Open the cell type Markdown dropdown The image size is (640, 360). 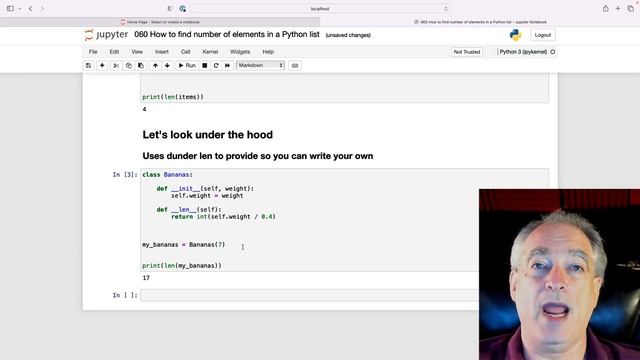pyautogui.click(x=260, y=65)
